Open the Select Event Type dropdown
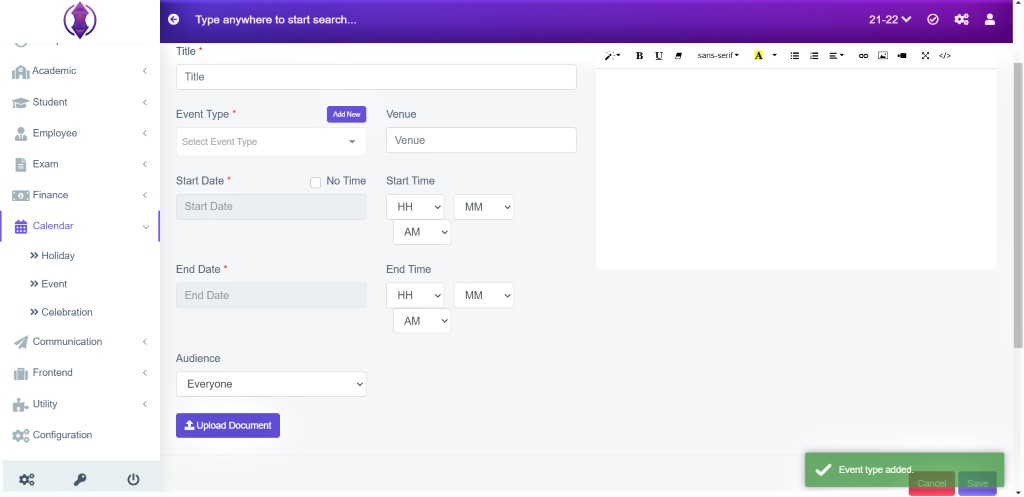 [271, 142]
